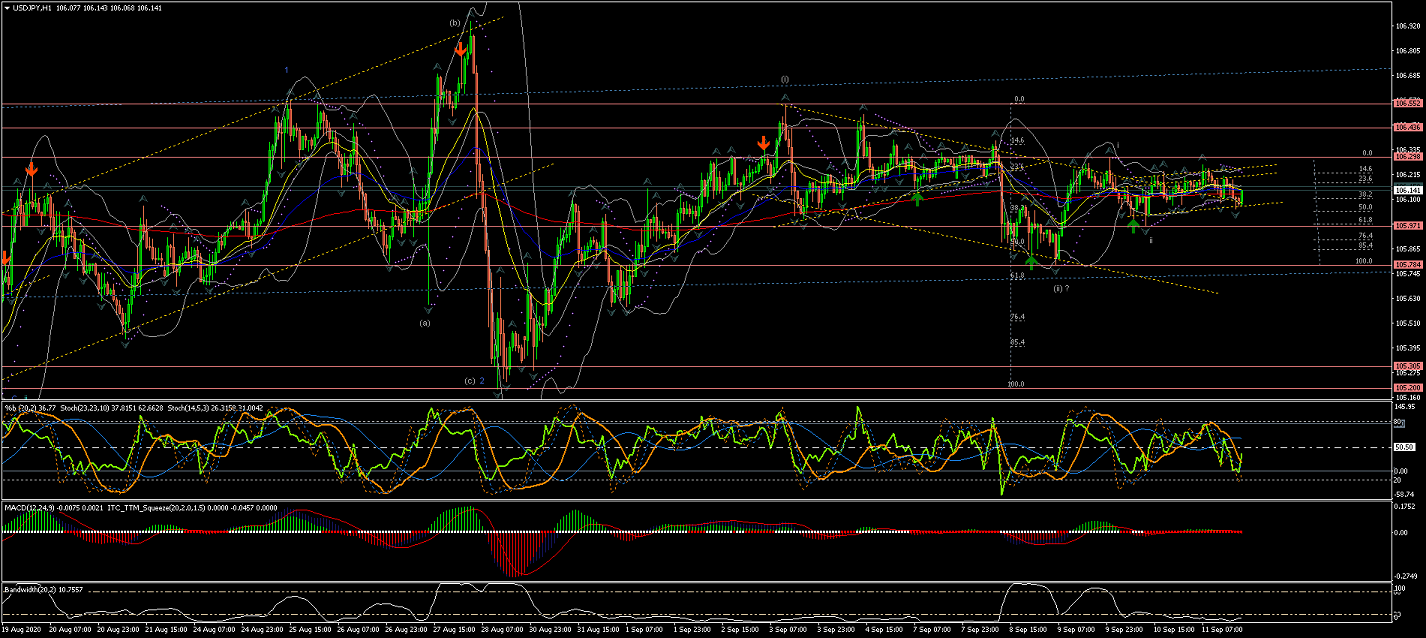Click the 105.971 highlighted price label
1426x638 pixels.
[x=1408, y=225]
